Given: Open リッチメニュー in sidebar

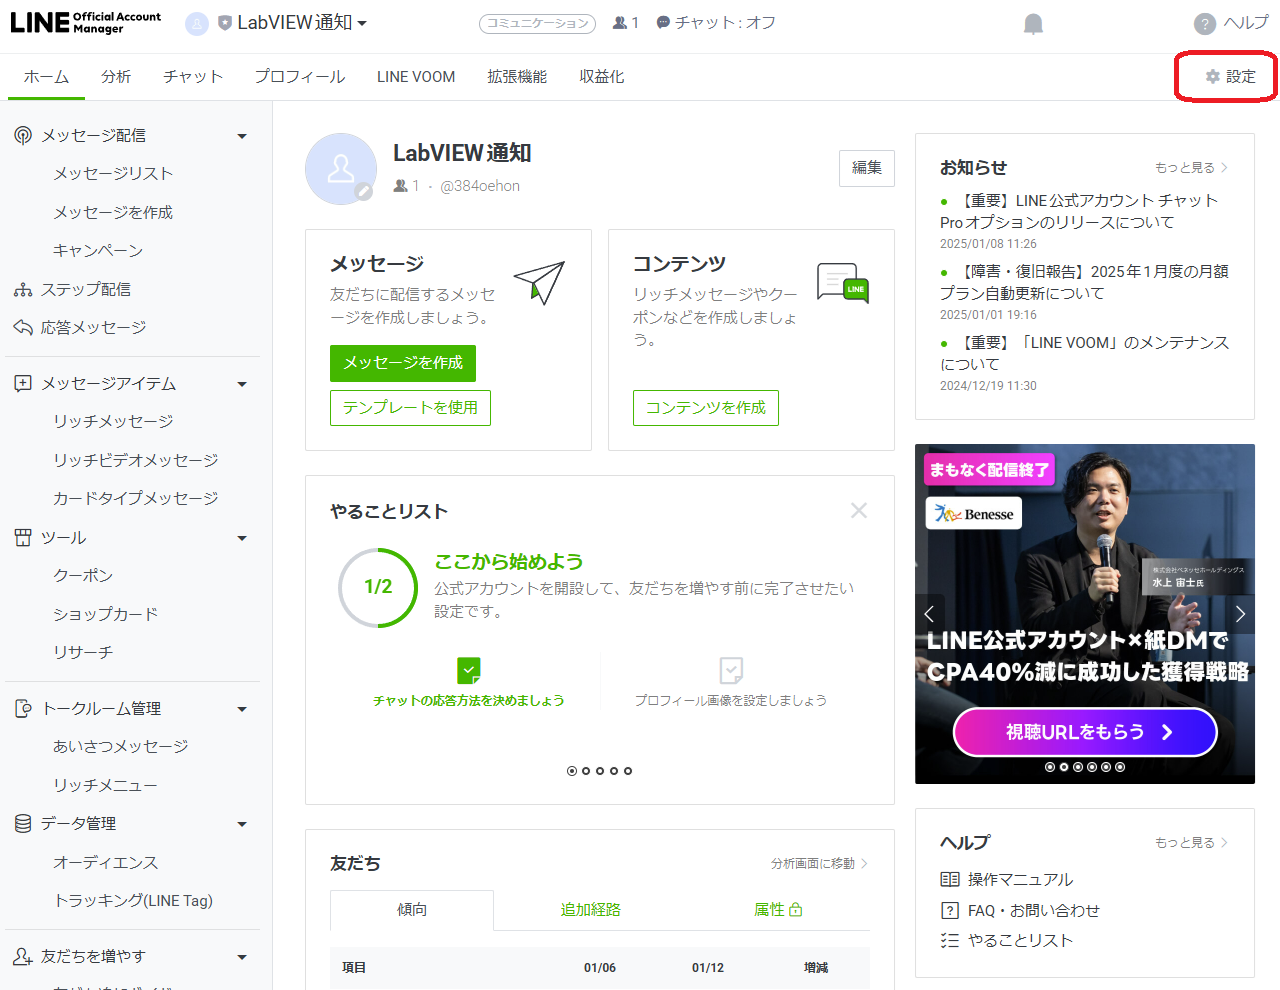Looking at the screenshot, I should click(x=105, y=786).
